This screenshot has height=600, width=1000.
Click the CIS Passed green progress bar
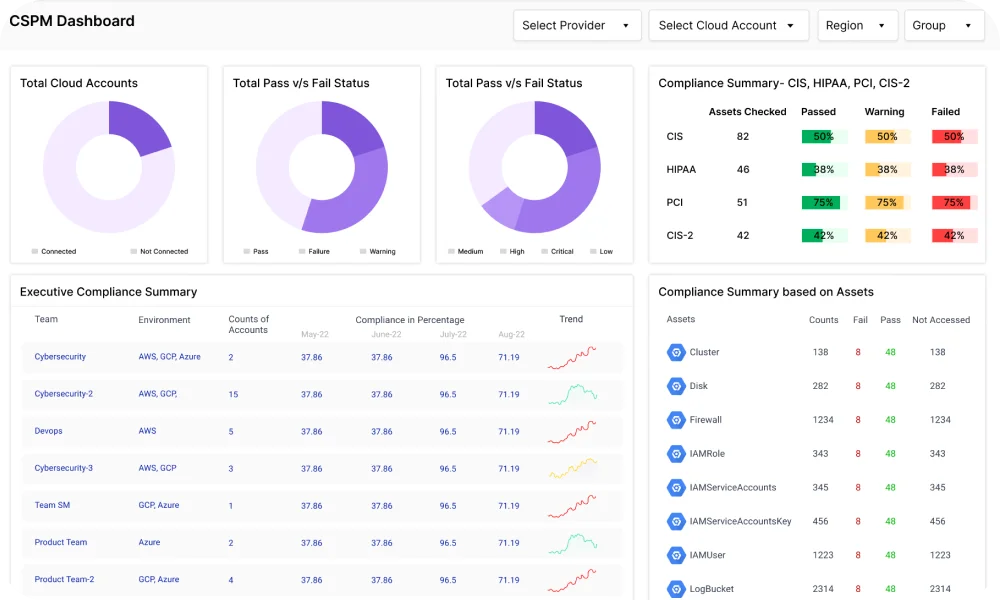[823, 137]
